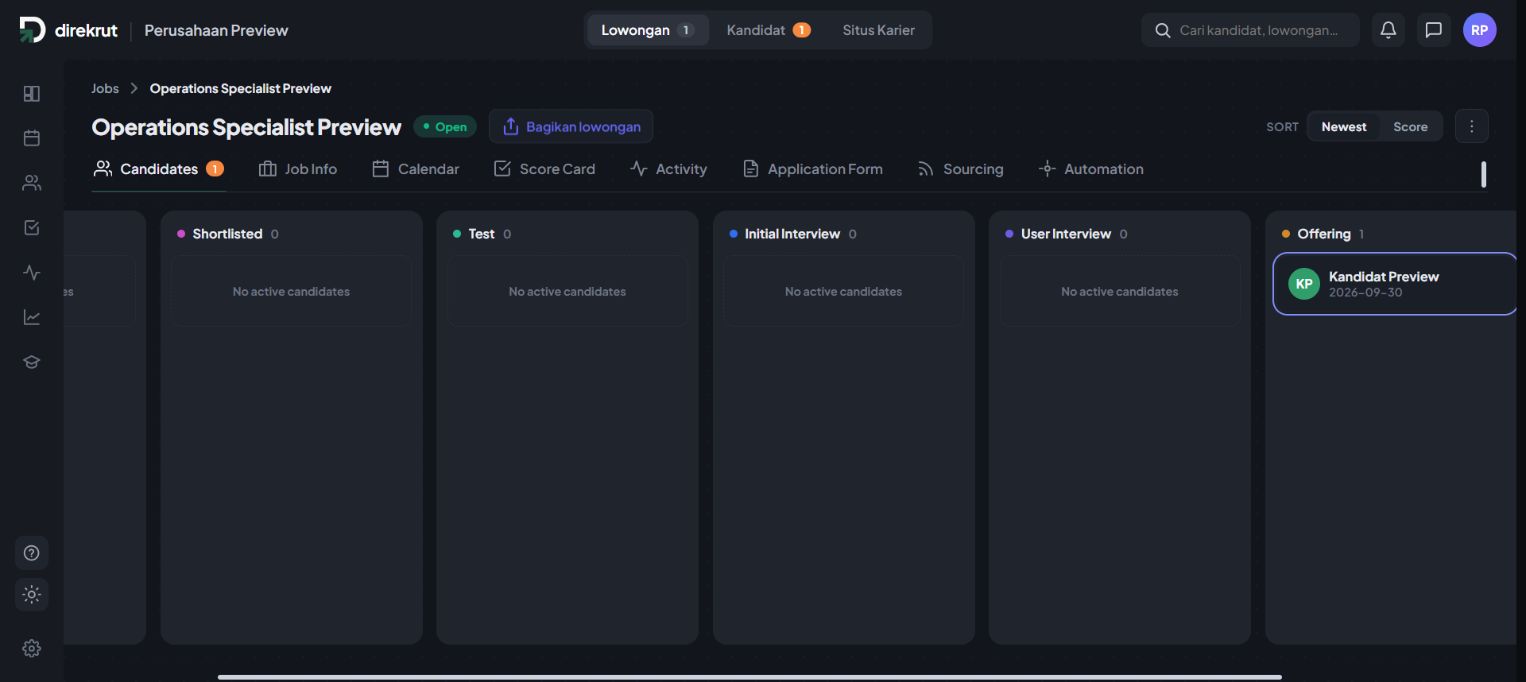Image resolution: width=1526 pixels, height=682 pixels.
Task: Go to Situs Karier in top navigation
Action: click(x=879, y=30)
